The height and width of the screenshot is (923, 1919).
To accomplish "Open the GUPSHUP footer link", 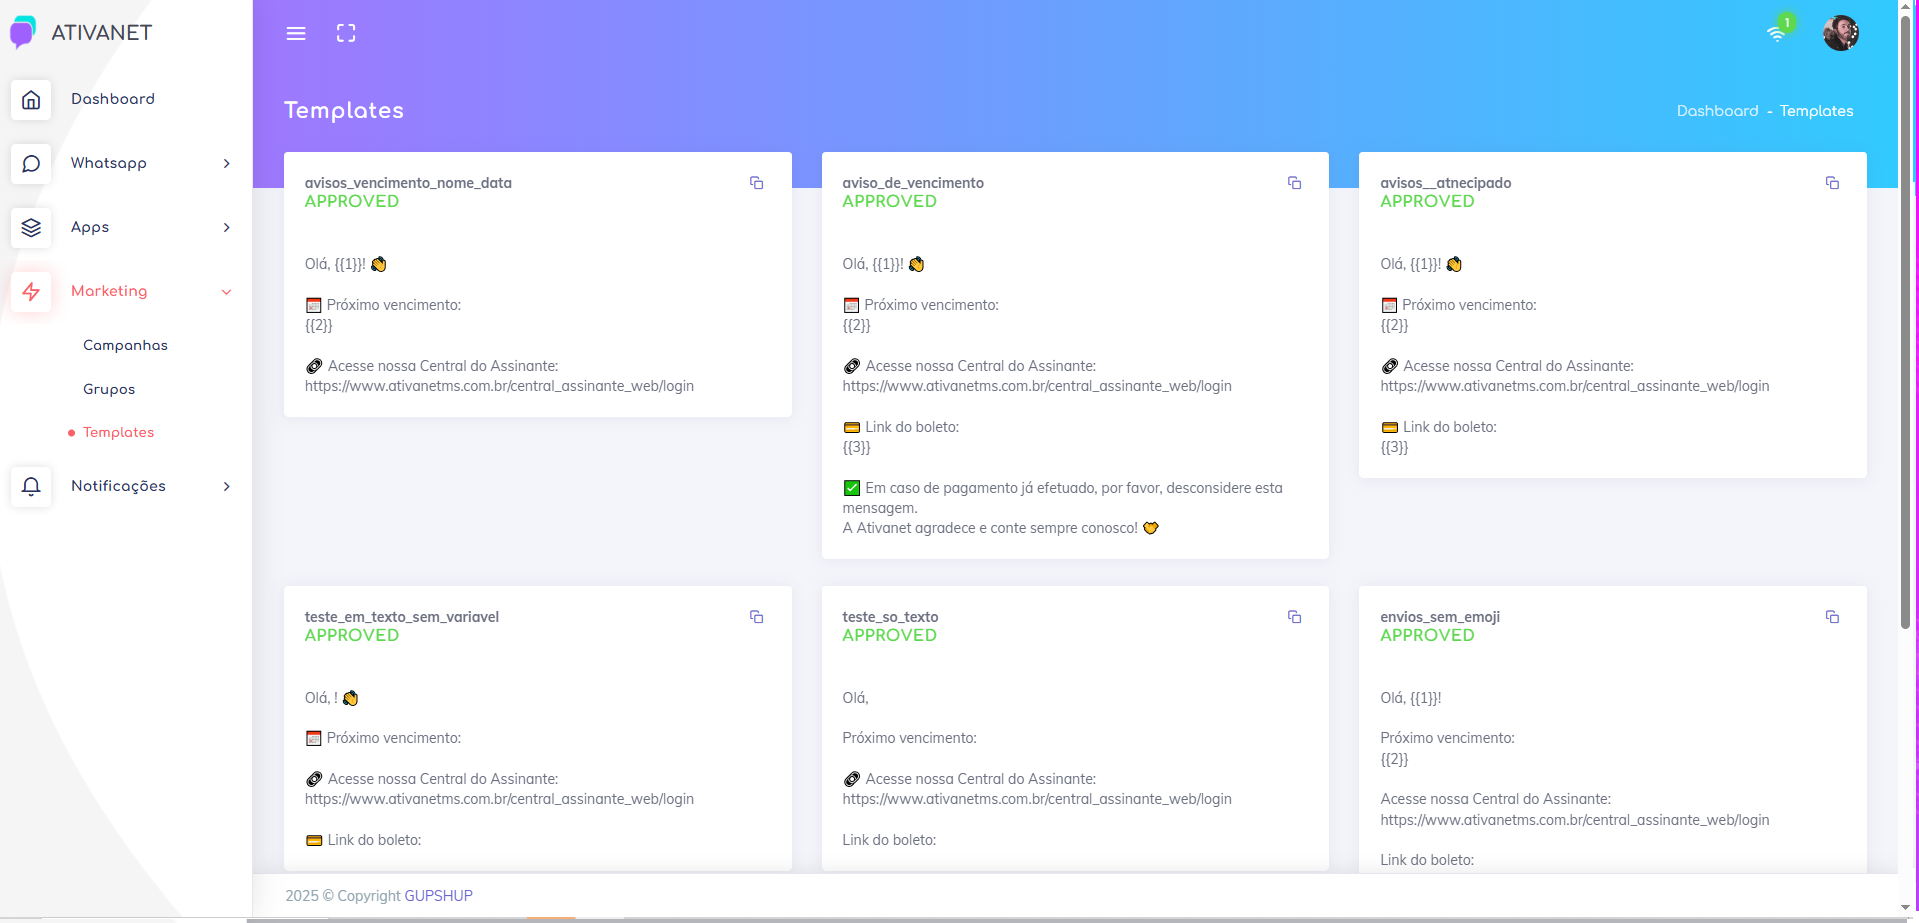I will (x=439, y=896).
